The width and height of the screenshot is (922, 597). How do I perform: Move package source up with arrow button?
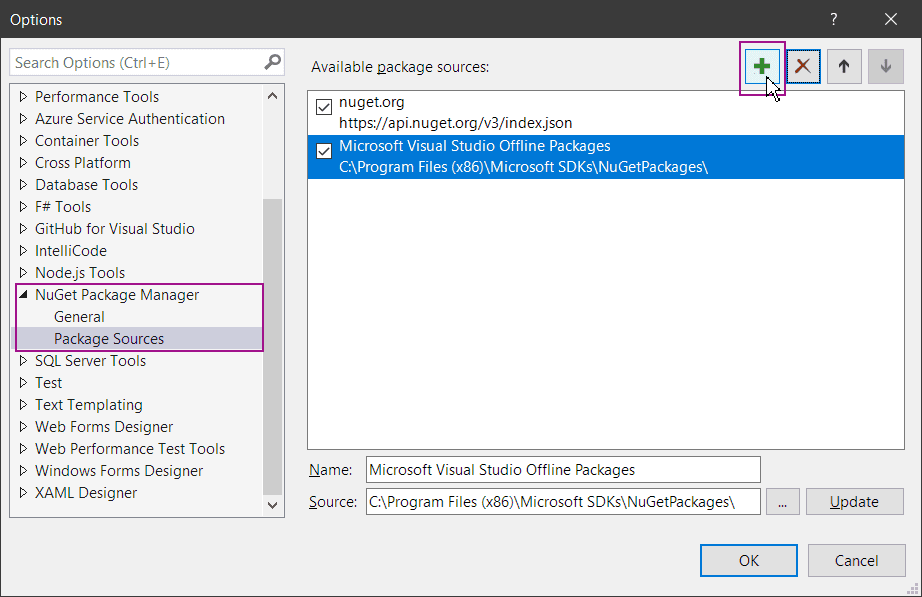tap(844, 67)
